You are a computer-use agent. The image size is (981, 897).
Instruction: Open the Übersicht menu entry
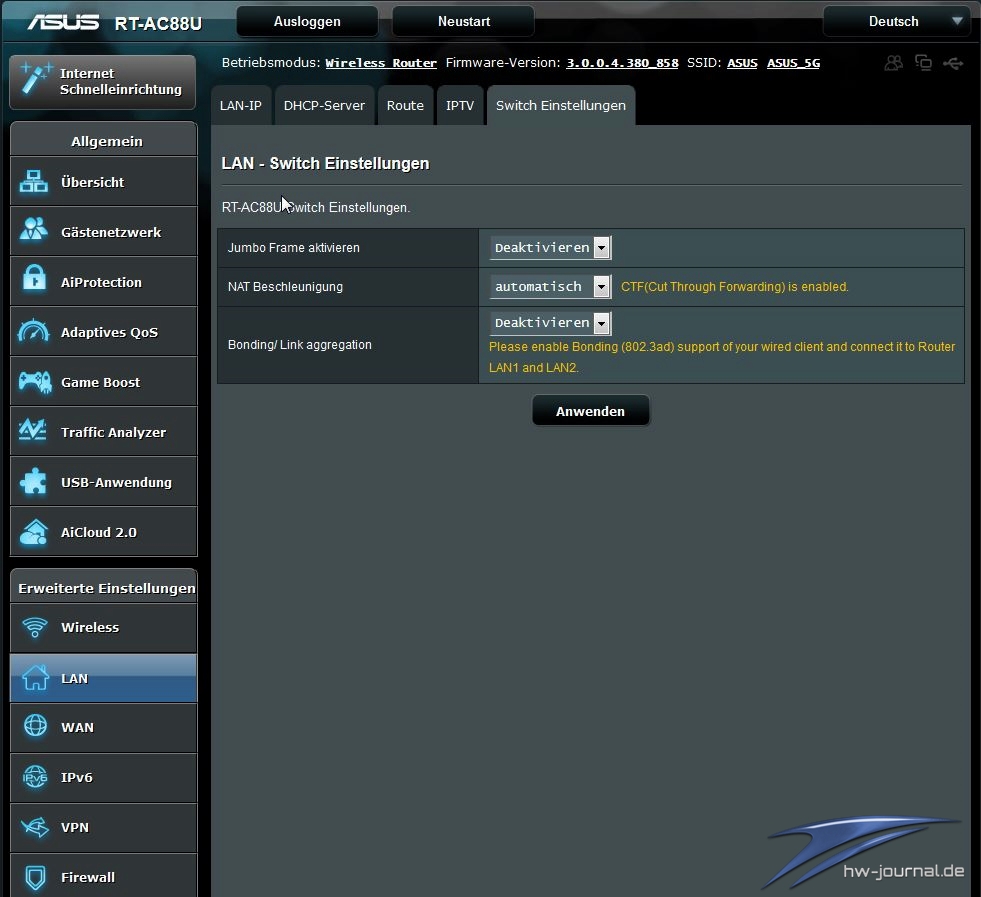point(104,181)
